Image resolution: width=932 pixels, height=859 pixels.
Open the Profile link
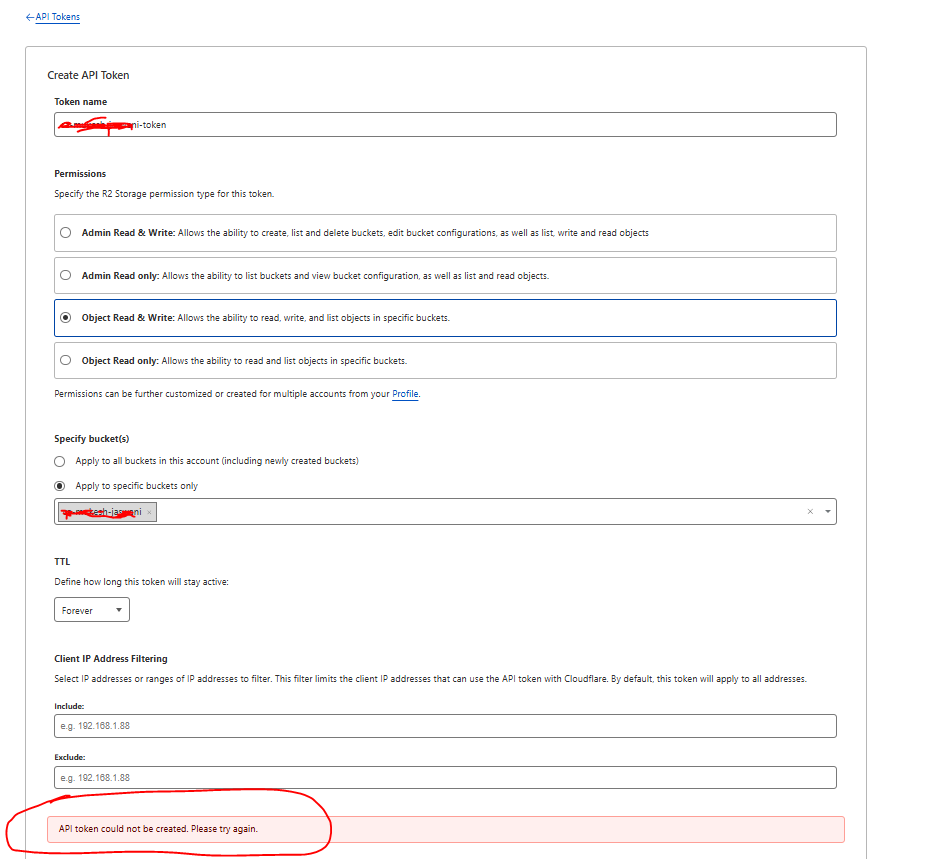405,394
